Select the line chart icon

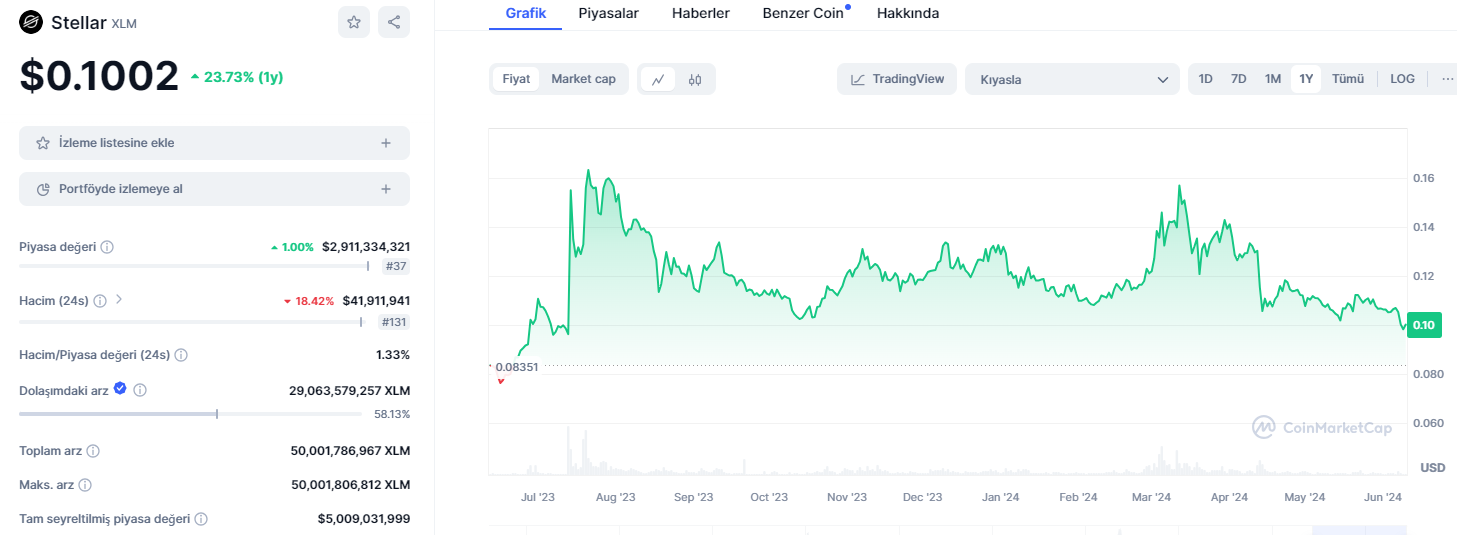click(658, 79)
